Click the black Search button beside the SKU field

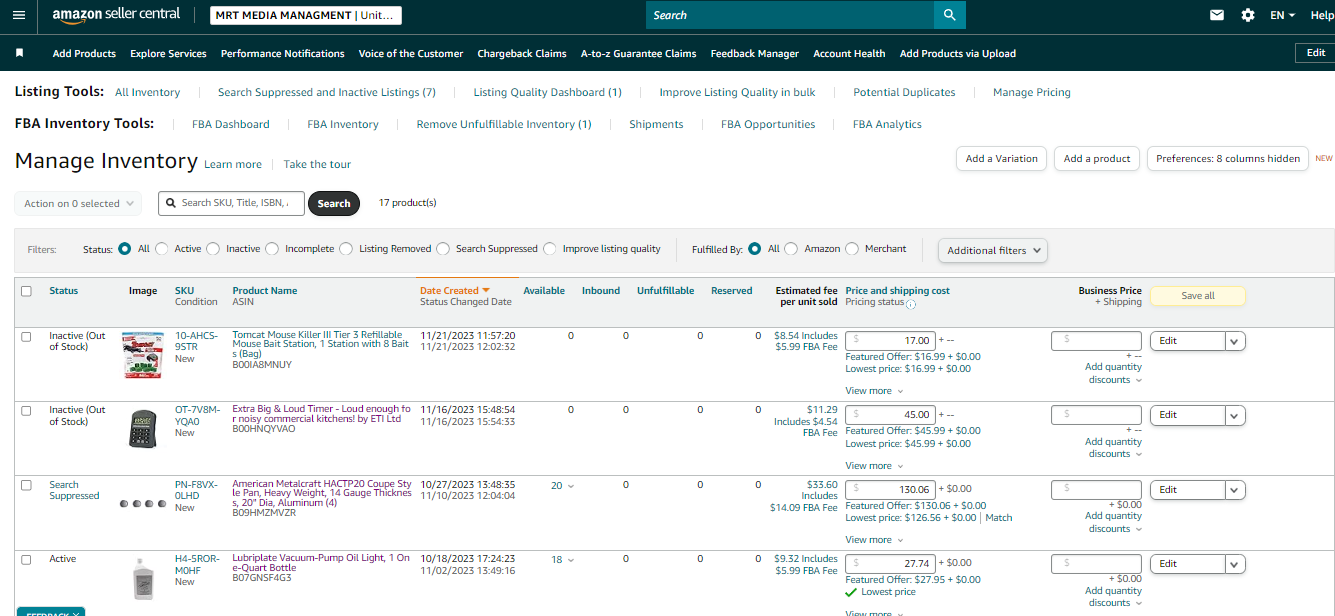pyautogui.click(x=334, y=203)
